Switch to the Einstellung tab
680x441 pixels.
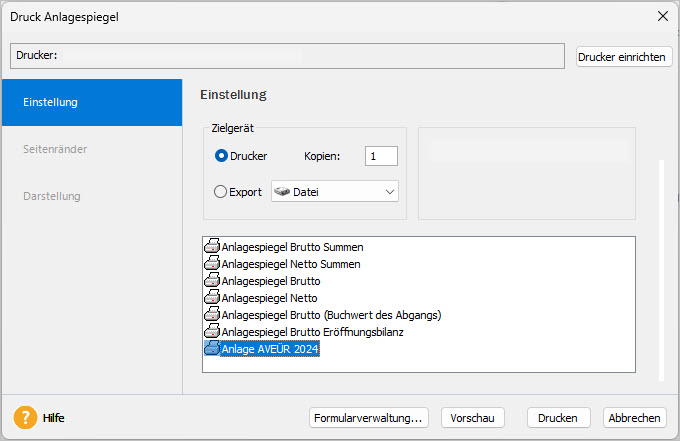[x=91, y=102]
